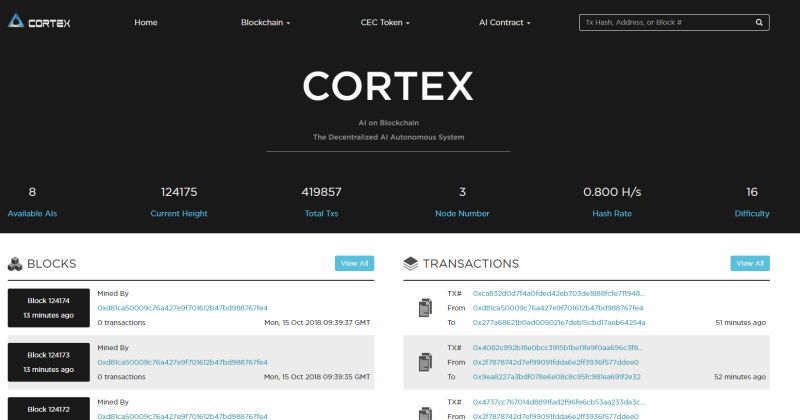
Task: Click the Hash Rate label
Action: coord(612,213)
